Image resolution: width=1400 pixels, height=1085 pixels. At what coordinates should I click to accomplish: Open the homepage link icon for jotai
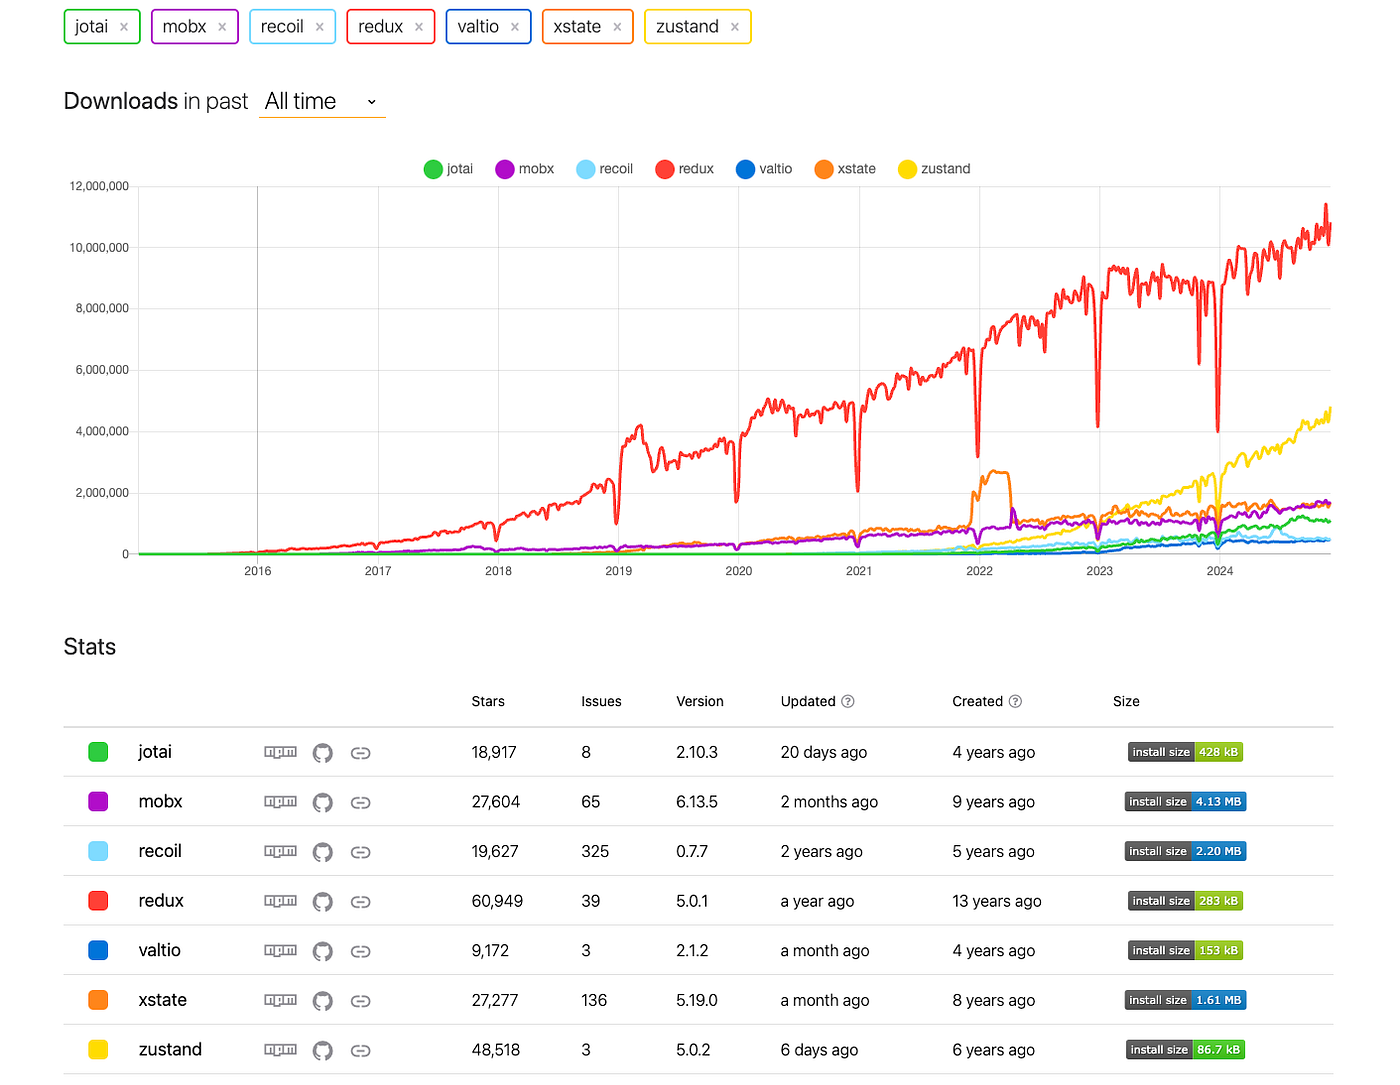coord(361,753)
